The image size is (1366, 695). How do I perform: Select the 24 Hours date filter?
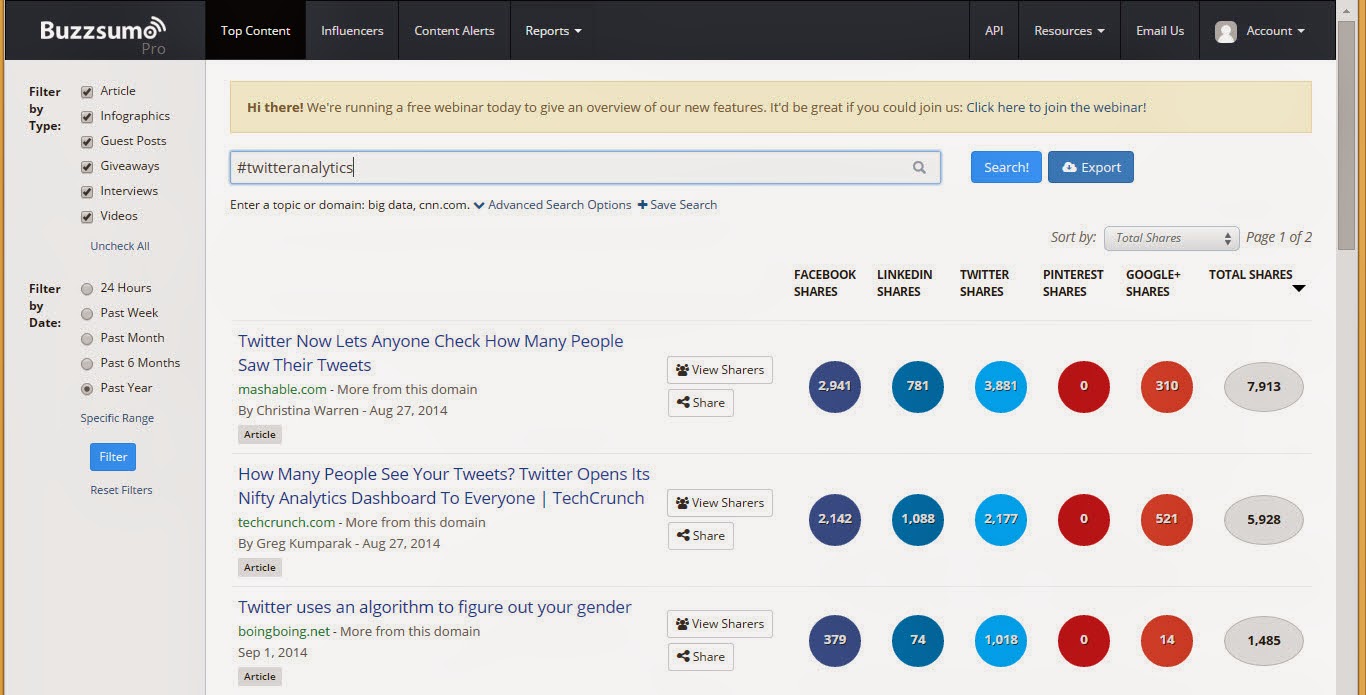(87, 289)
